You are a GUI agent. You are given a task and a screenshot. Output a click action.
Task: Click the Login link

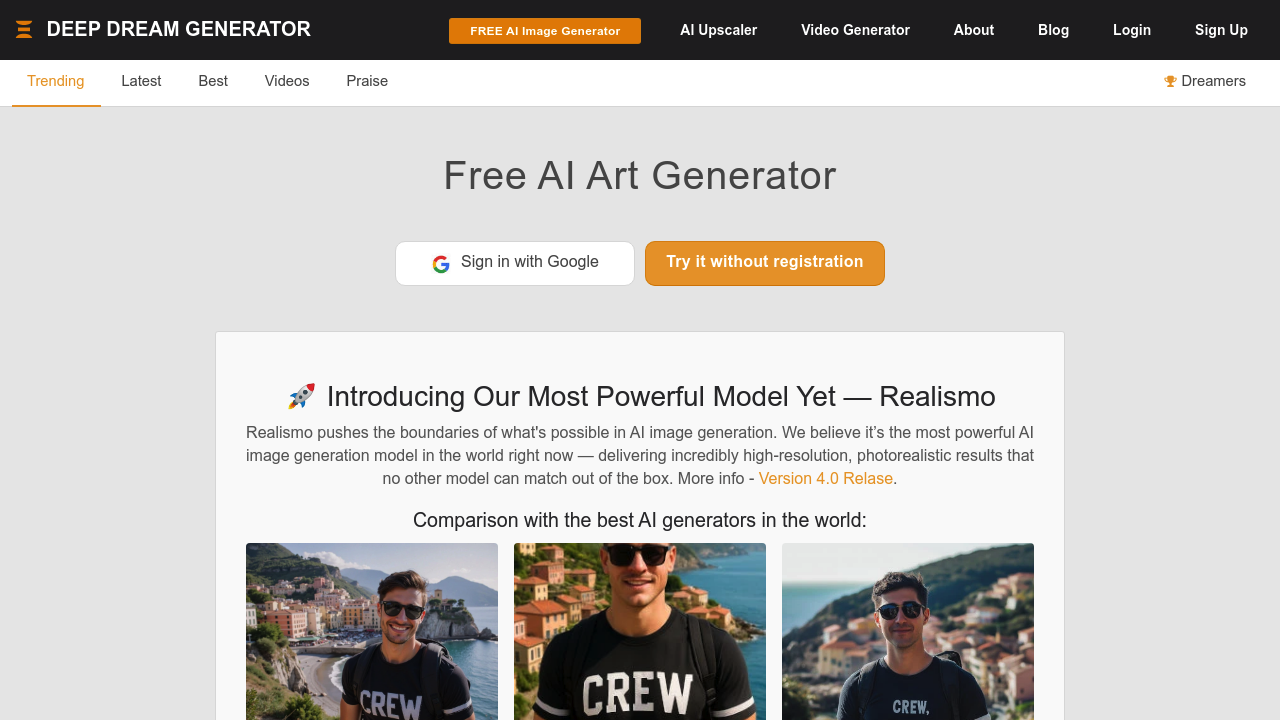[x=1132, y=30]
